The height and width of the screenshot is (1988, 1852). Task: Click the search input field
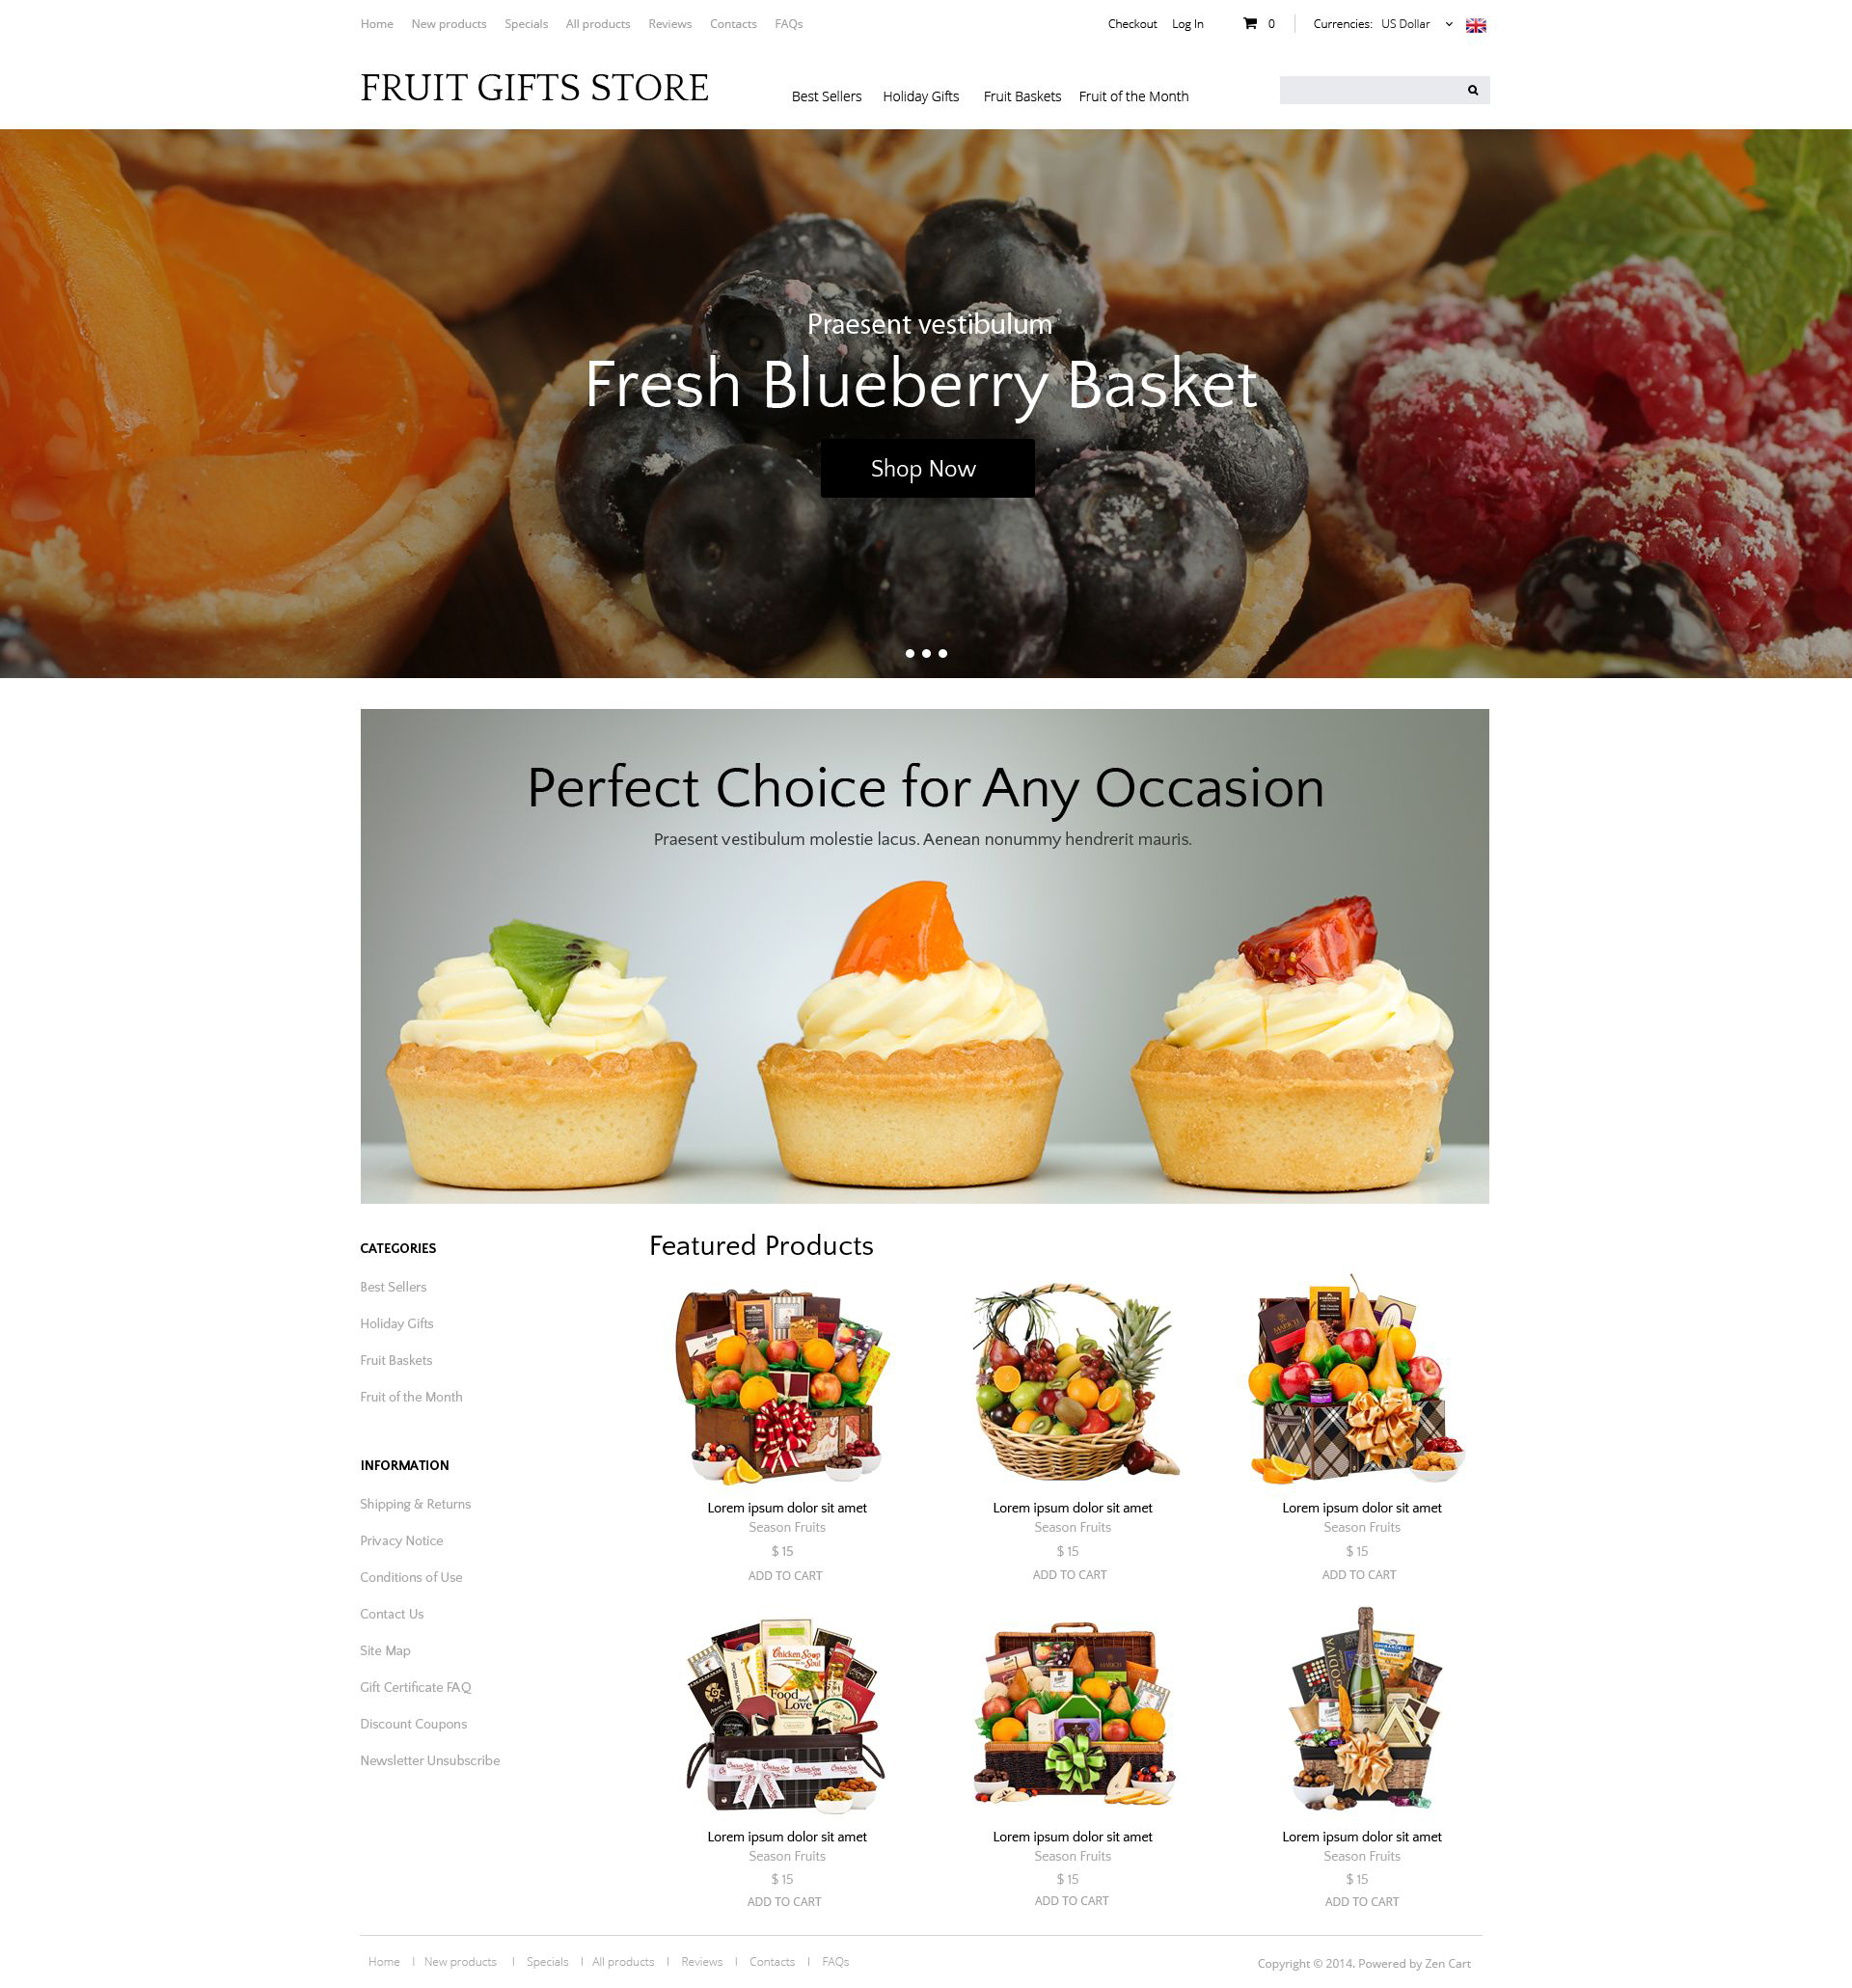1372,89
